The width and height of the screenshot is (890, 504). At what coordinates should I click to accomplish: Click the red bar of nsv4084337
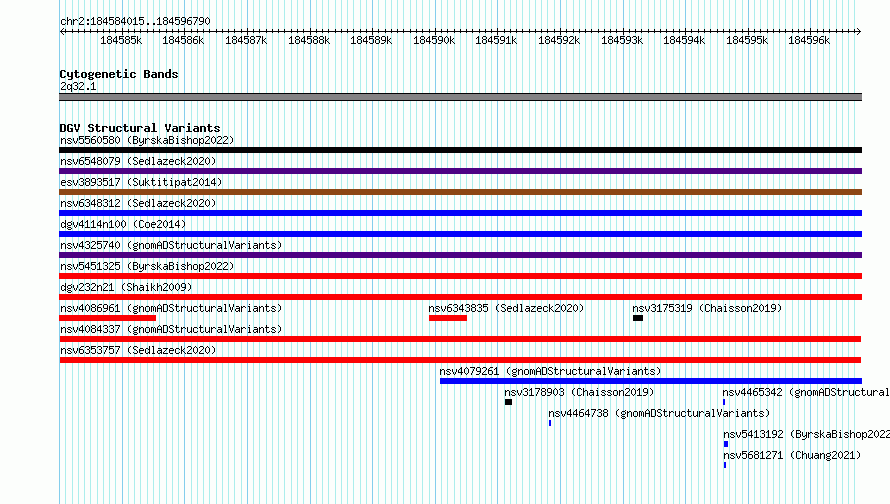click(460, 339)
